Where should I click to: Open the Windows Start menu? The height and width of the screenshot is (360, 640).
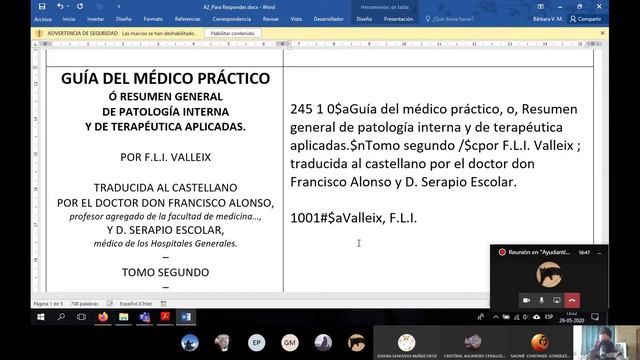click(x=40, y=317)
